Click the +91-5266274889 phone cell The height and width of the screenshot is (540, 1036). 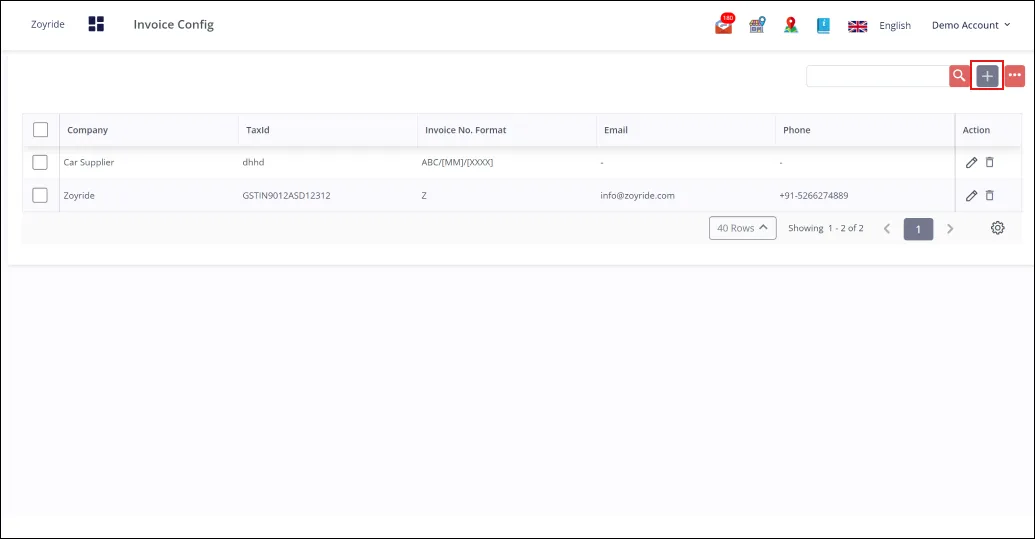(x=813, y=196)
